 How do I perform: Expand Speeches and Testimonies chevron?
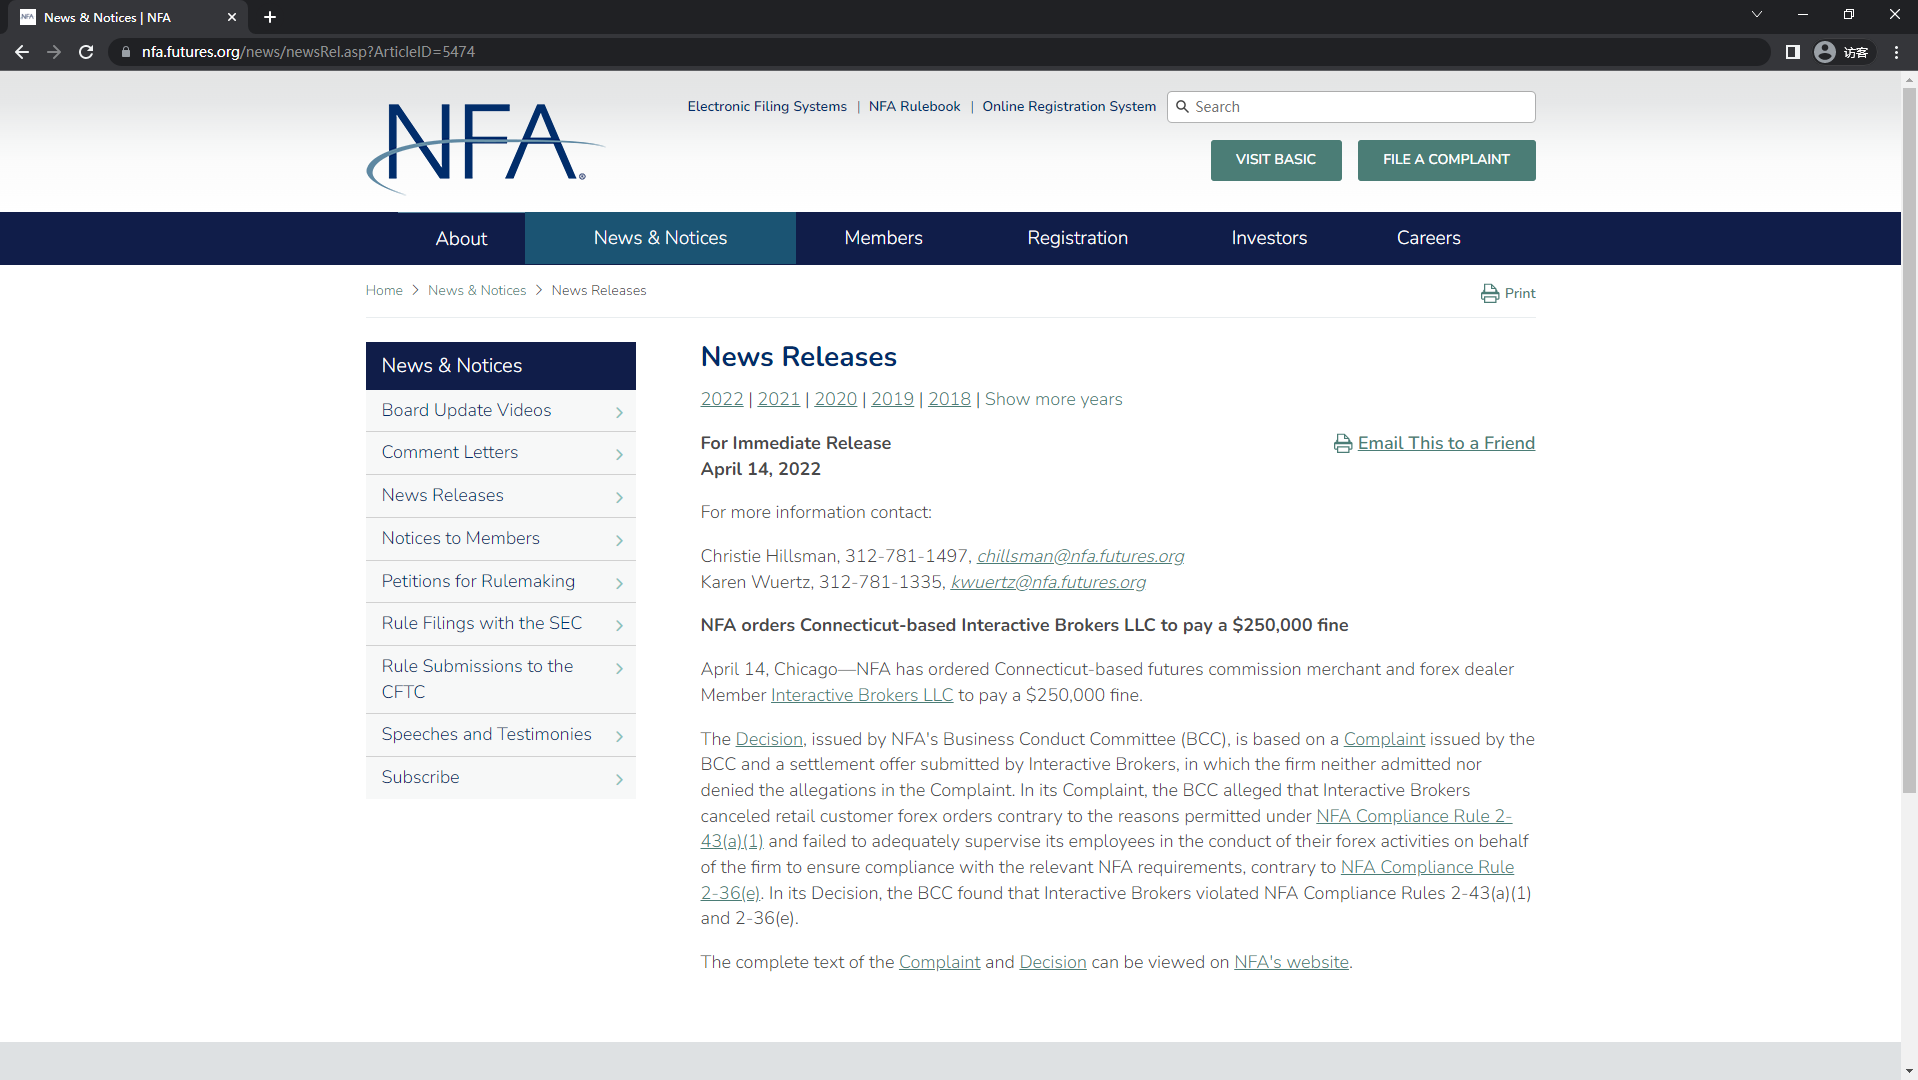coord(619,736)
